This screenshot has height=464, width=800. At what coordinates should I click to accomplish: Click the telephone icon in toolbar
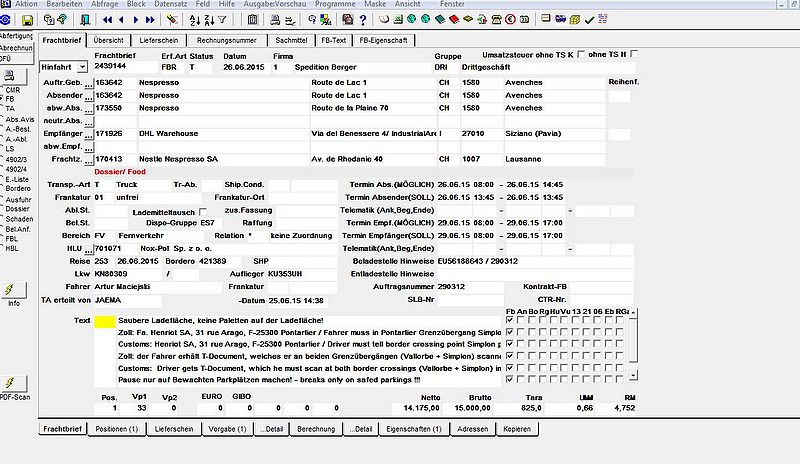point(496,19)
